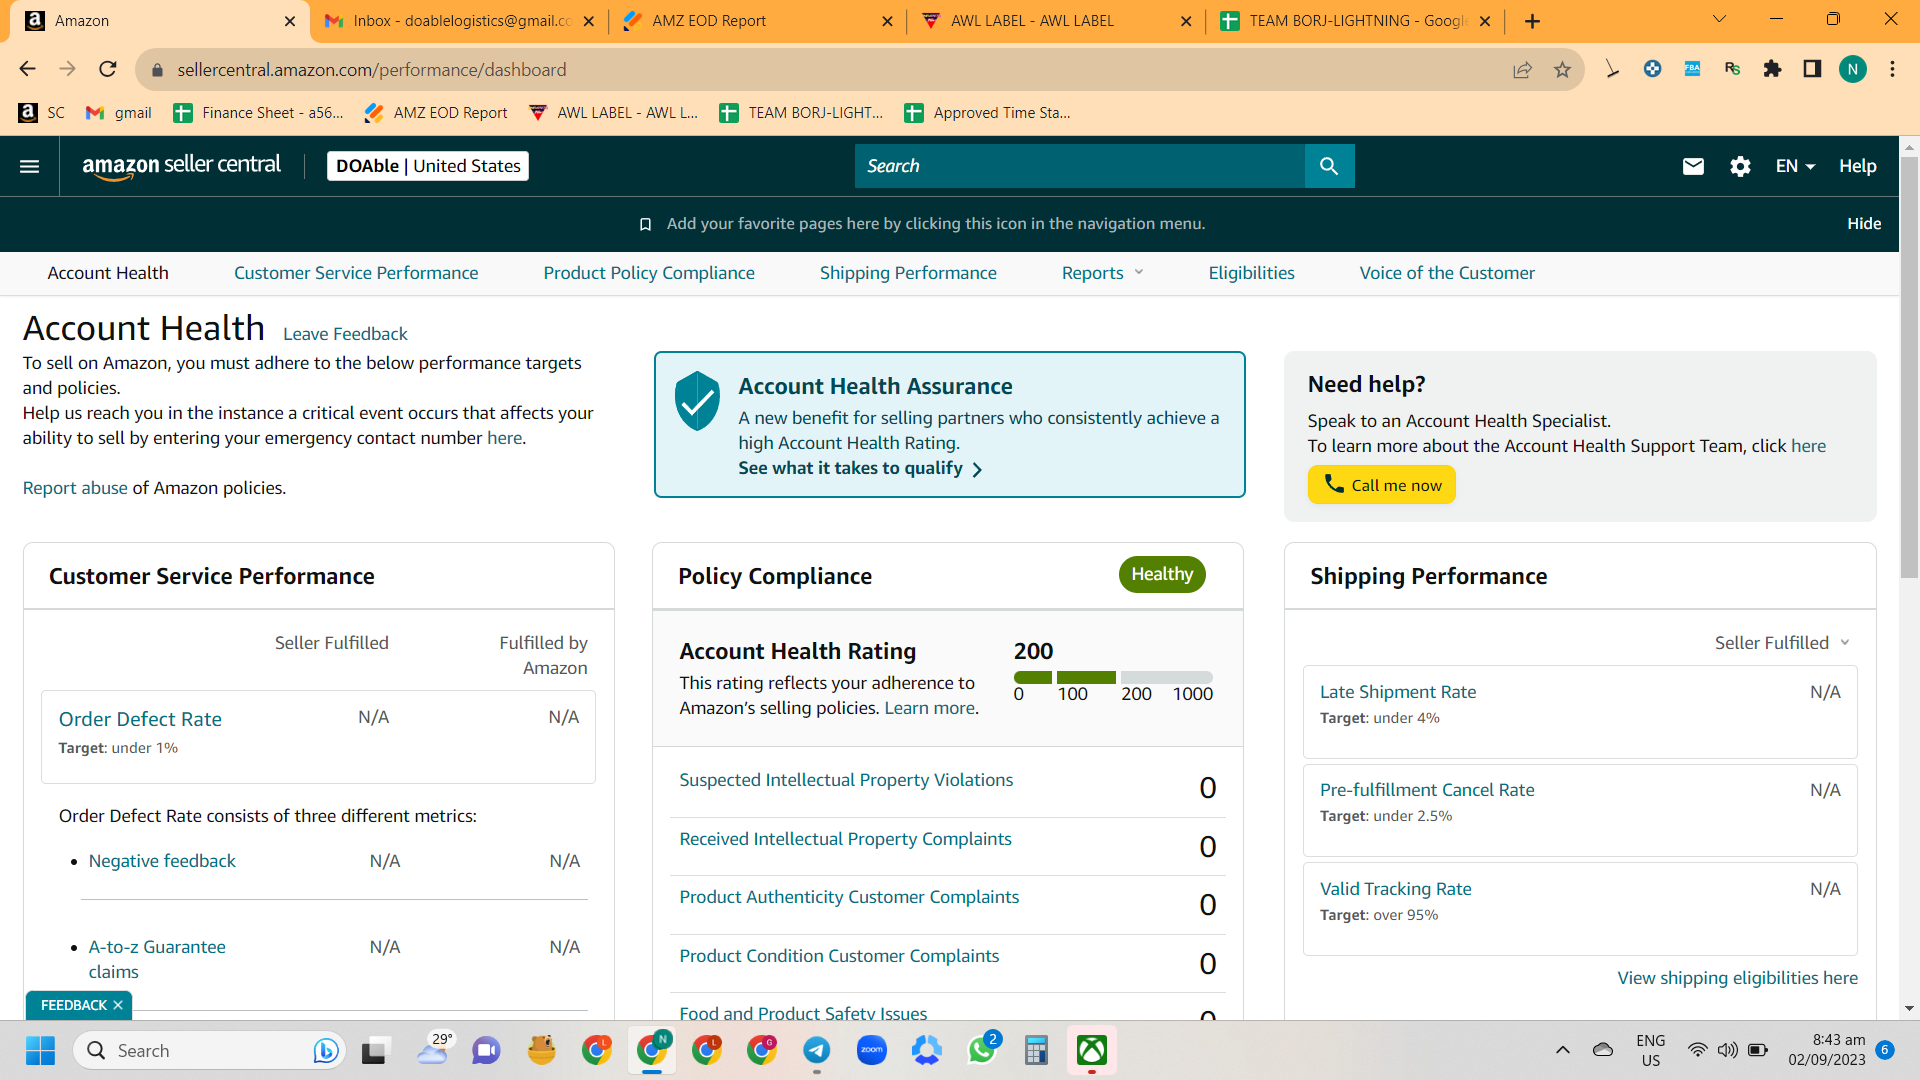Image resolution: width=1920 pixels, height=1080 pixels.
Task: Click the Account Health Rating progress bar
Action: tap(1112, 678)
